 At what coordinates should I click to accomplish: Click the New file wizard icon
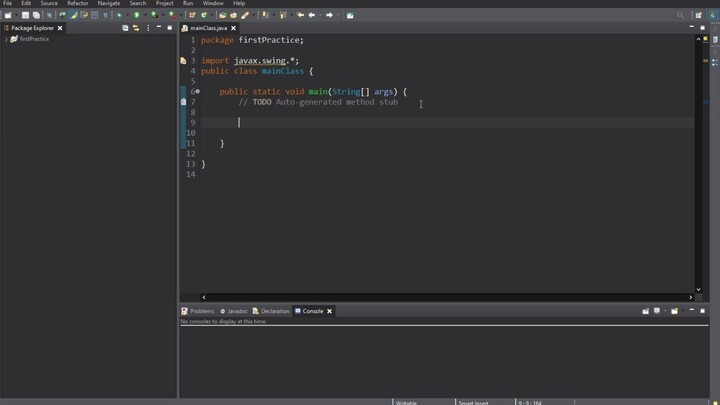[x=8, y=15]
